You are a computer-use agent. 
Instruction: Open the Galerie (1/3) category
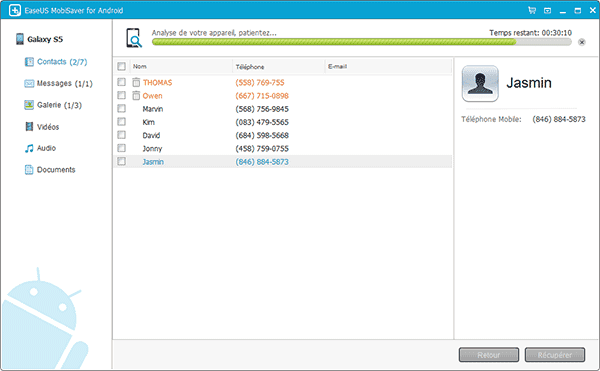tap(53, 105)
